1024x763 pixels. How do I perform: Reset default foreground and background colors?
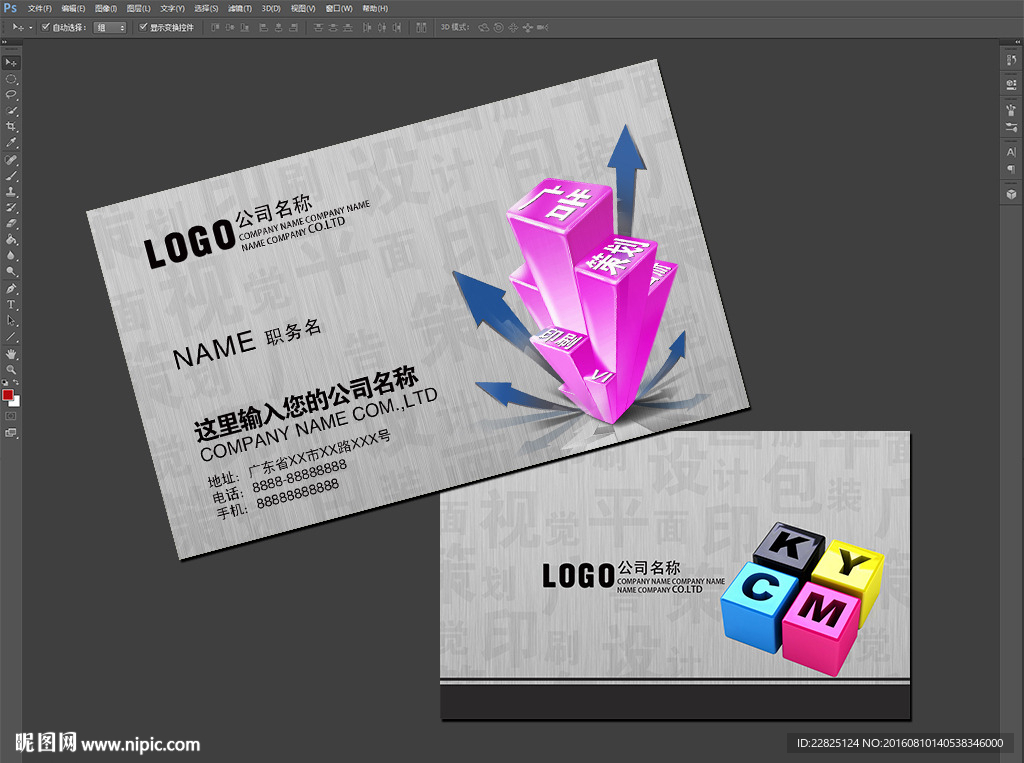[5, 383]
